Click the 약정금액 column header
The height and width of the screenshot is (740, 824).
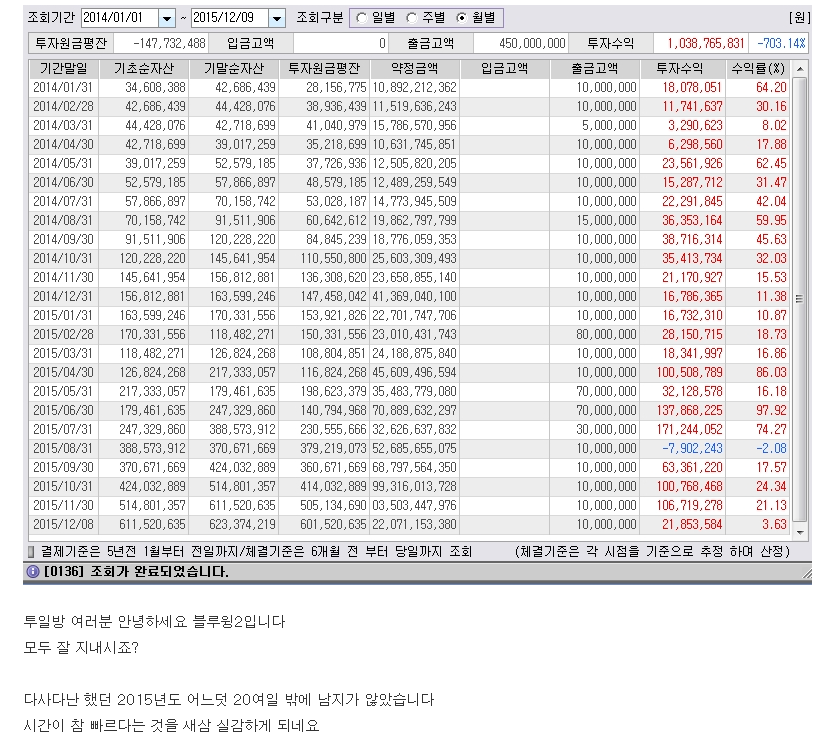pyautogui.click(x=413, y=68)
